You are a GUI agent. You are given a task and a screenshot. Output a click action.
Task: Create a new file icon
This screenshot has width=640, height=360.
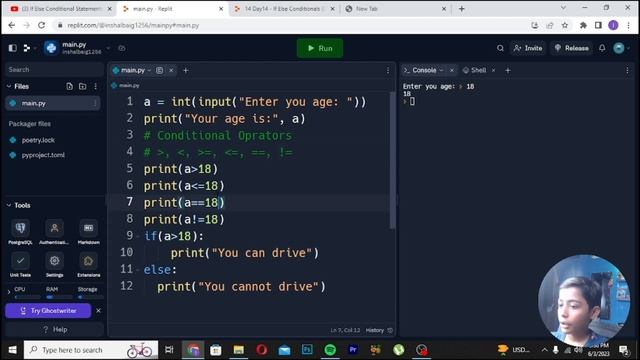(x=69, y=87)
